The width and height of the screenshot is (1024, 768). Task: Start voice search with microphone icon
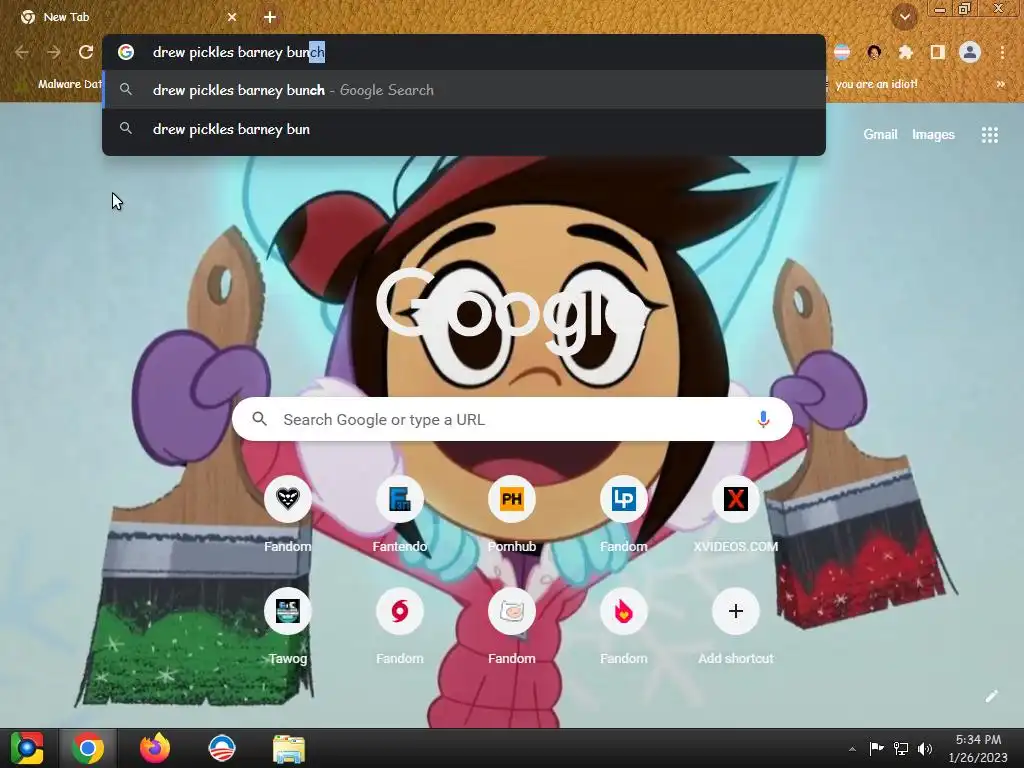763,419
